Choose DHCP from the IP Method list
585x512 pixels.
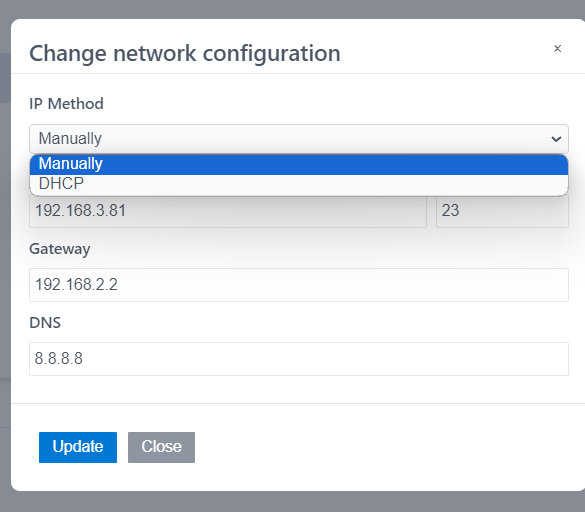299,184
